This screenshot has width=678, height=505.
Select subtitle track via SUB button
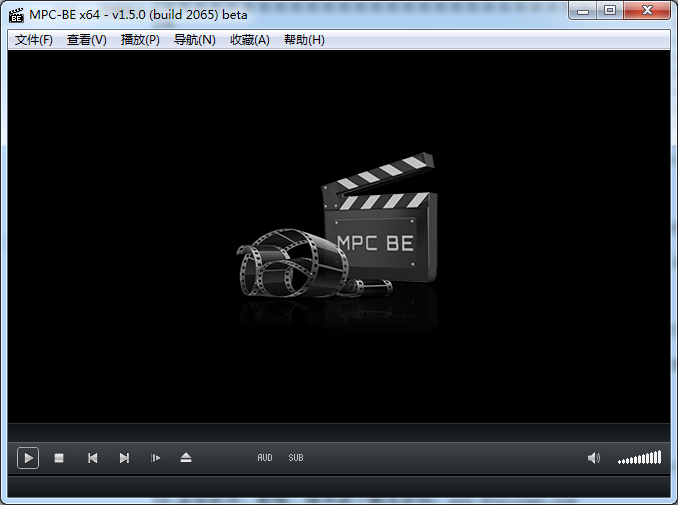296,458
